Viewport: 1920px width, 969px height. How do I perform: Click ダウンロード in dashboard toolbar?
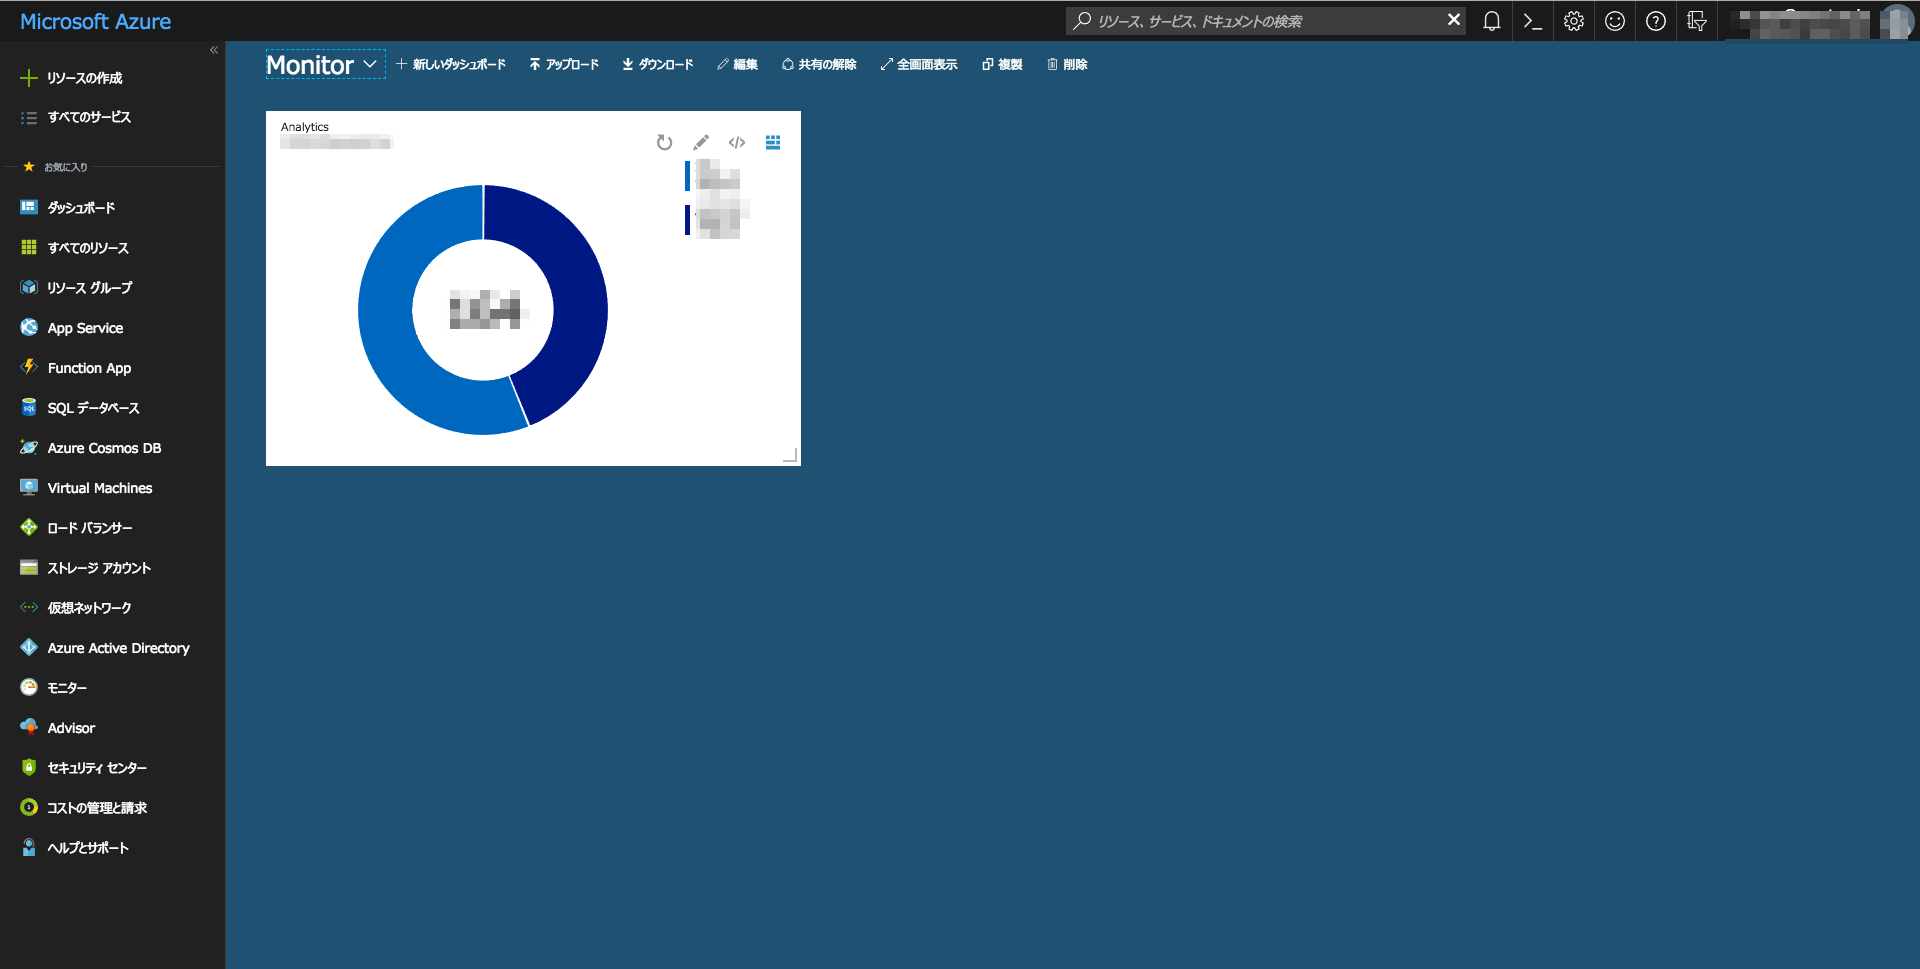click(x=658, y=64)
